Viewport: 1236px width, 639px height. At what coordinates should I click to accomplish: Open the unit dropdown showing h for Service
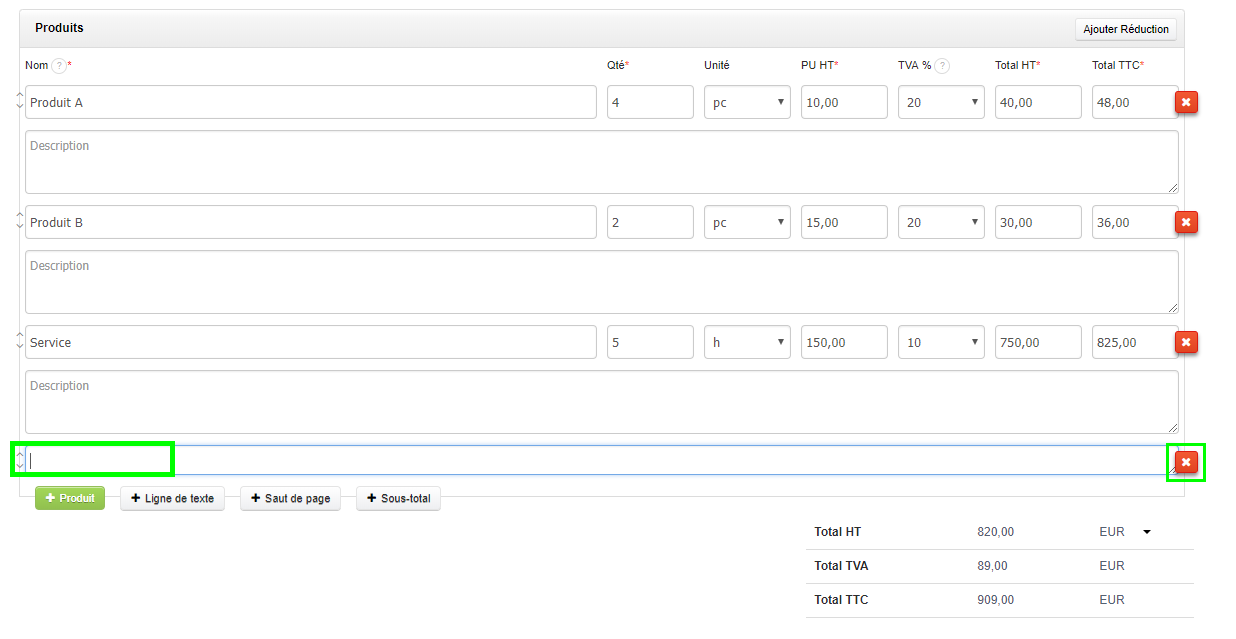point(746,342)
